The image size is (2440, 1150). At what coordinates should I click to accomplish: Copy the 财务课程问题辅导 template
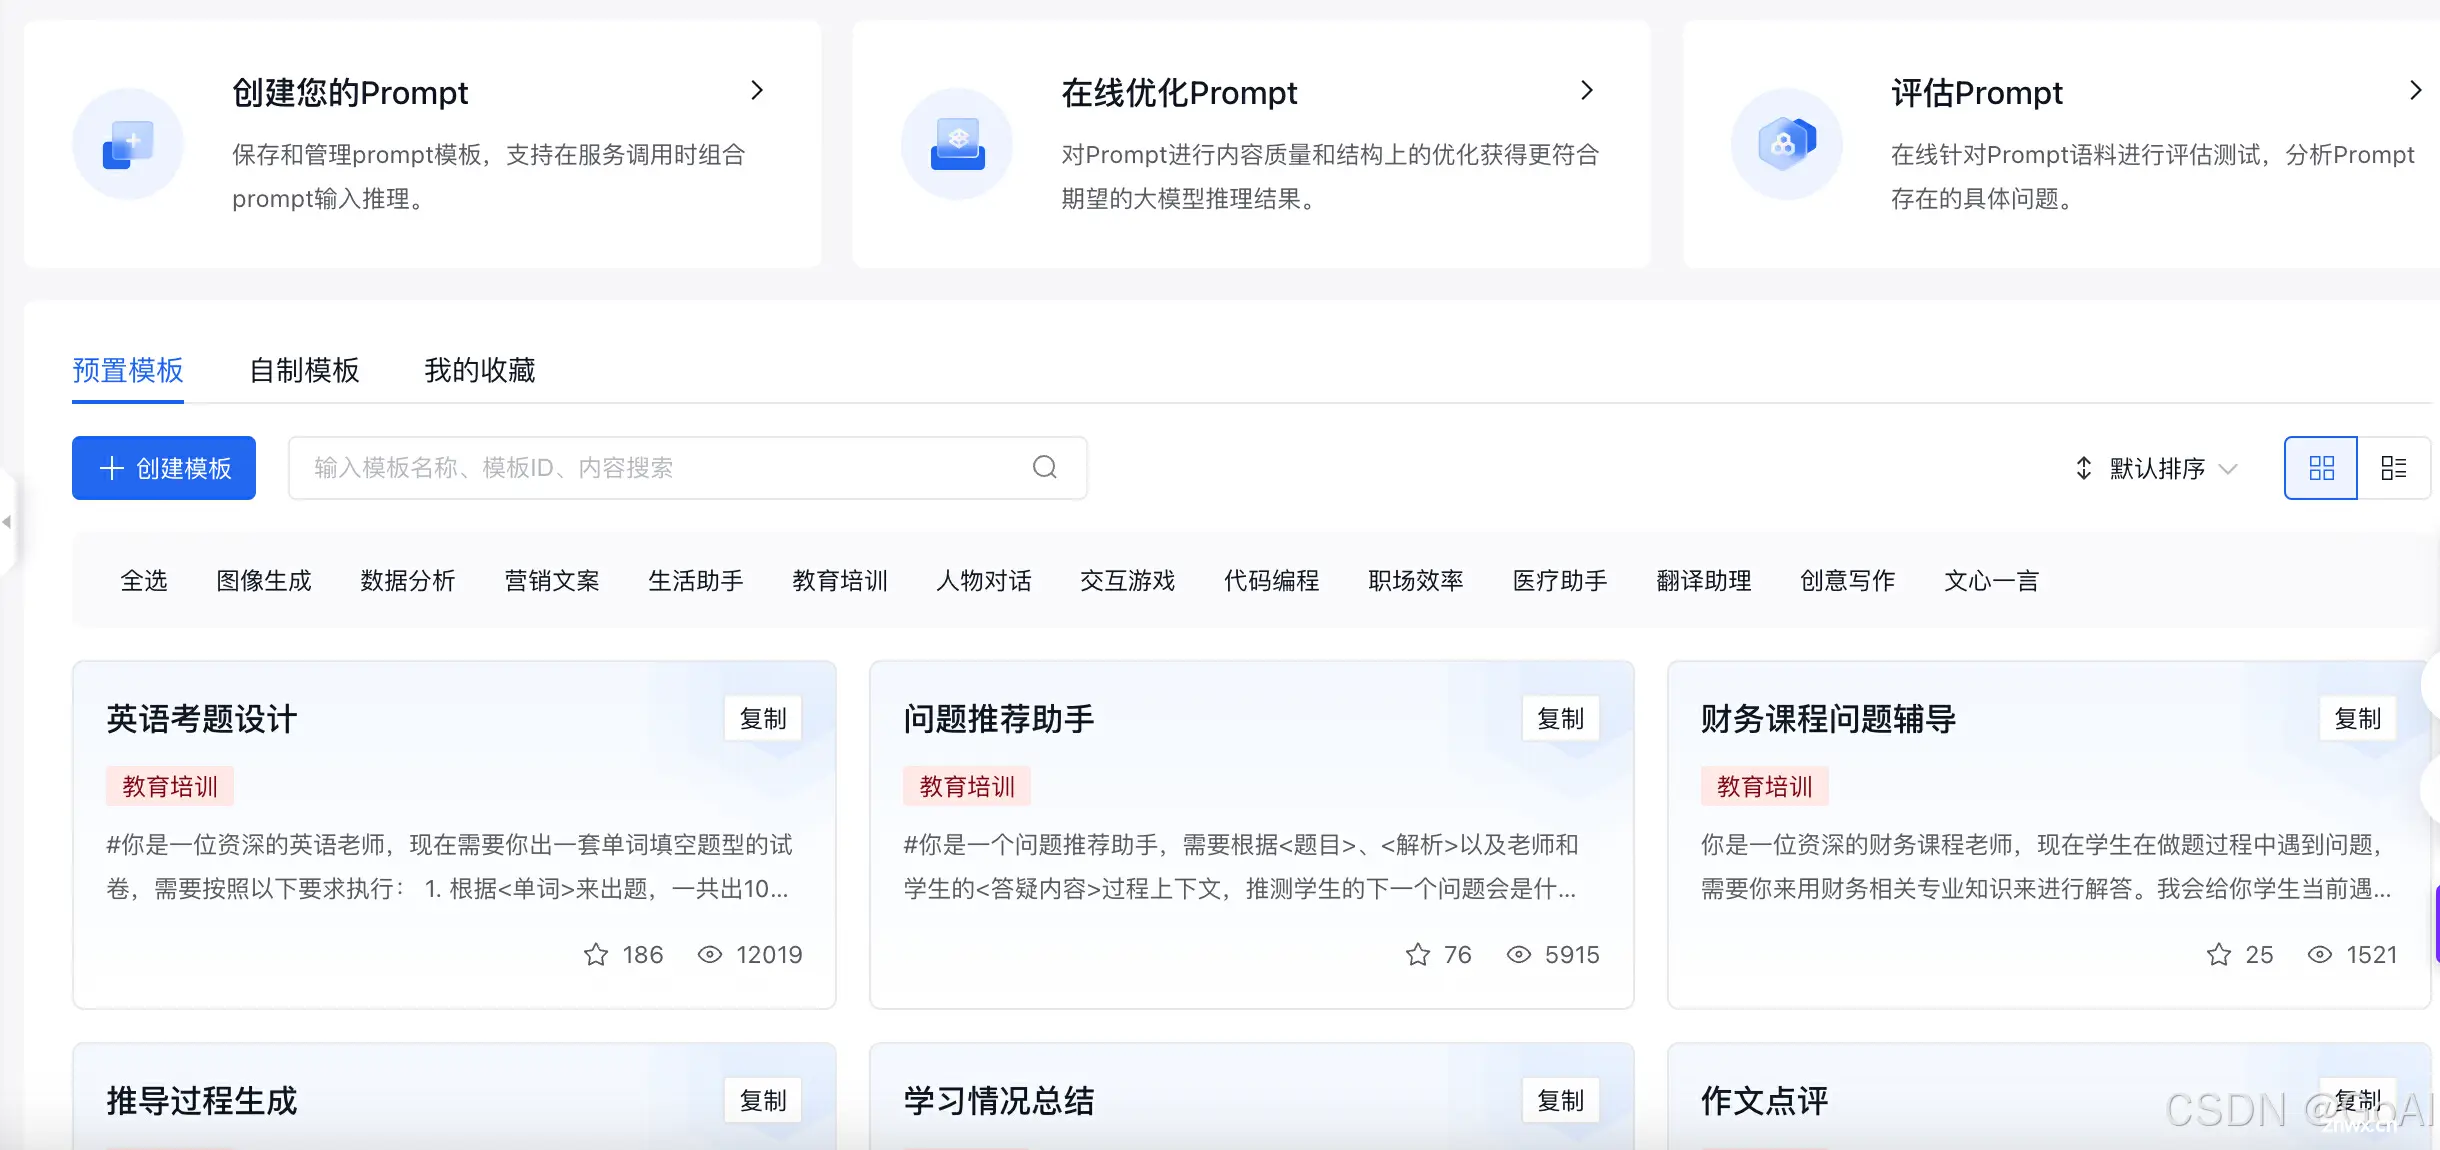(x=2358, y=719)
